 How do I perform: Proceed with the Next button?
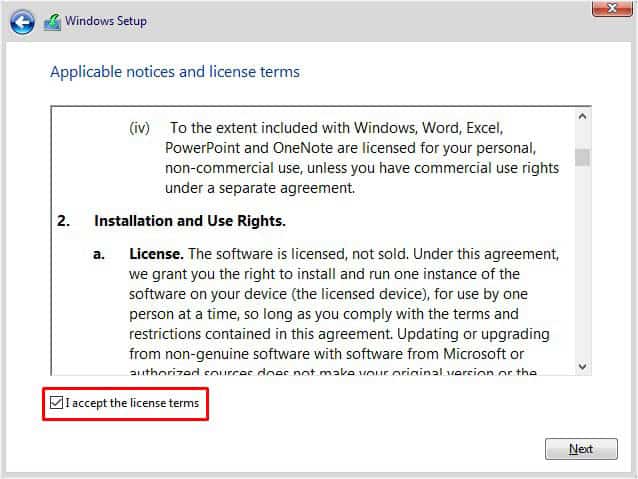[581, 449]
